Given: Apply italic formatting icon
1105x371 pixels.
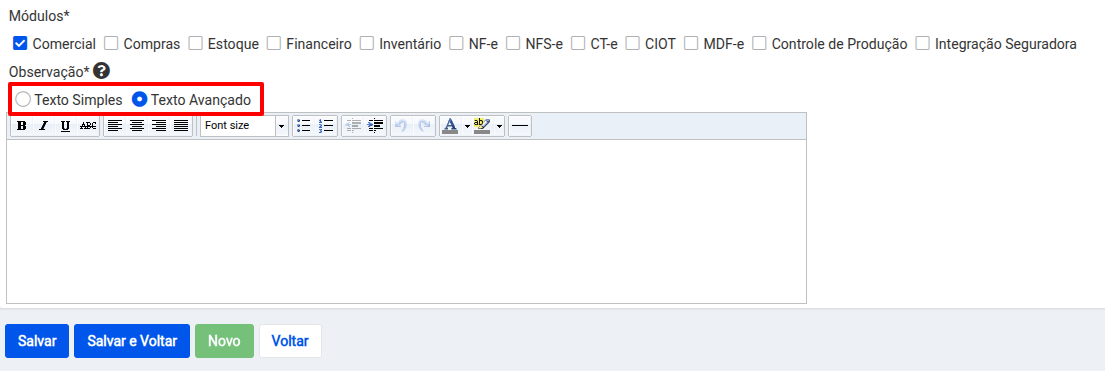Looking at the screenshot, I should 44,126.
